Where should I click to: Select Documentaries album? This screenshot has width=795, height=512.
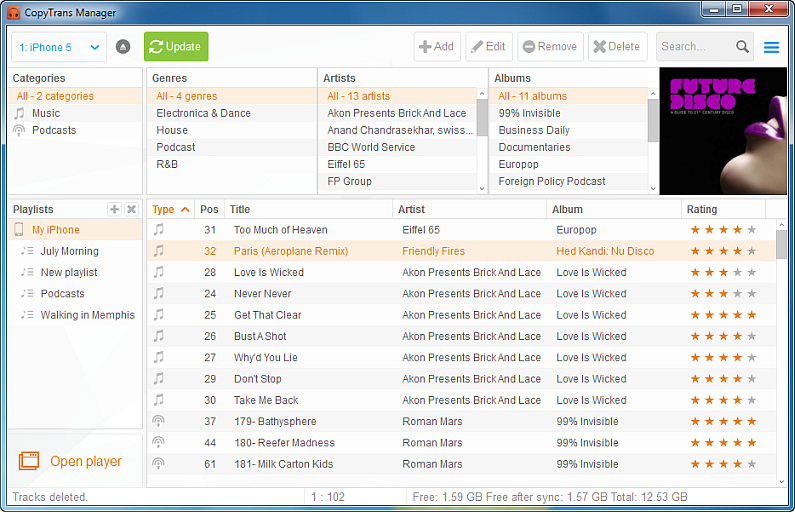pyautogui.click(x=568, y=147)
